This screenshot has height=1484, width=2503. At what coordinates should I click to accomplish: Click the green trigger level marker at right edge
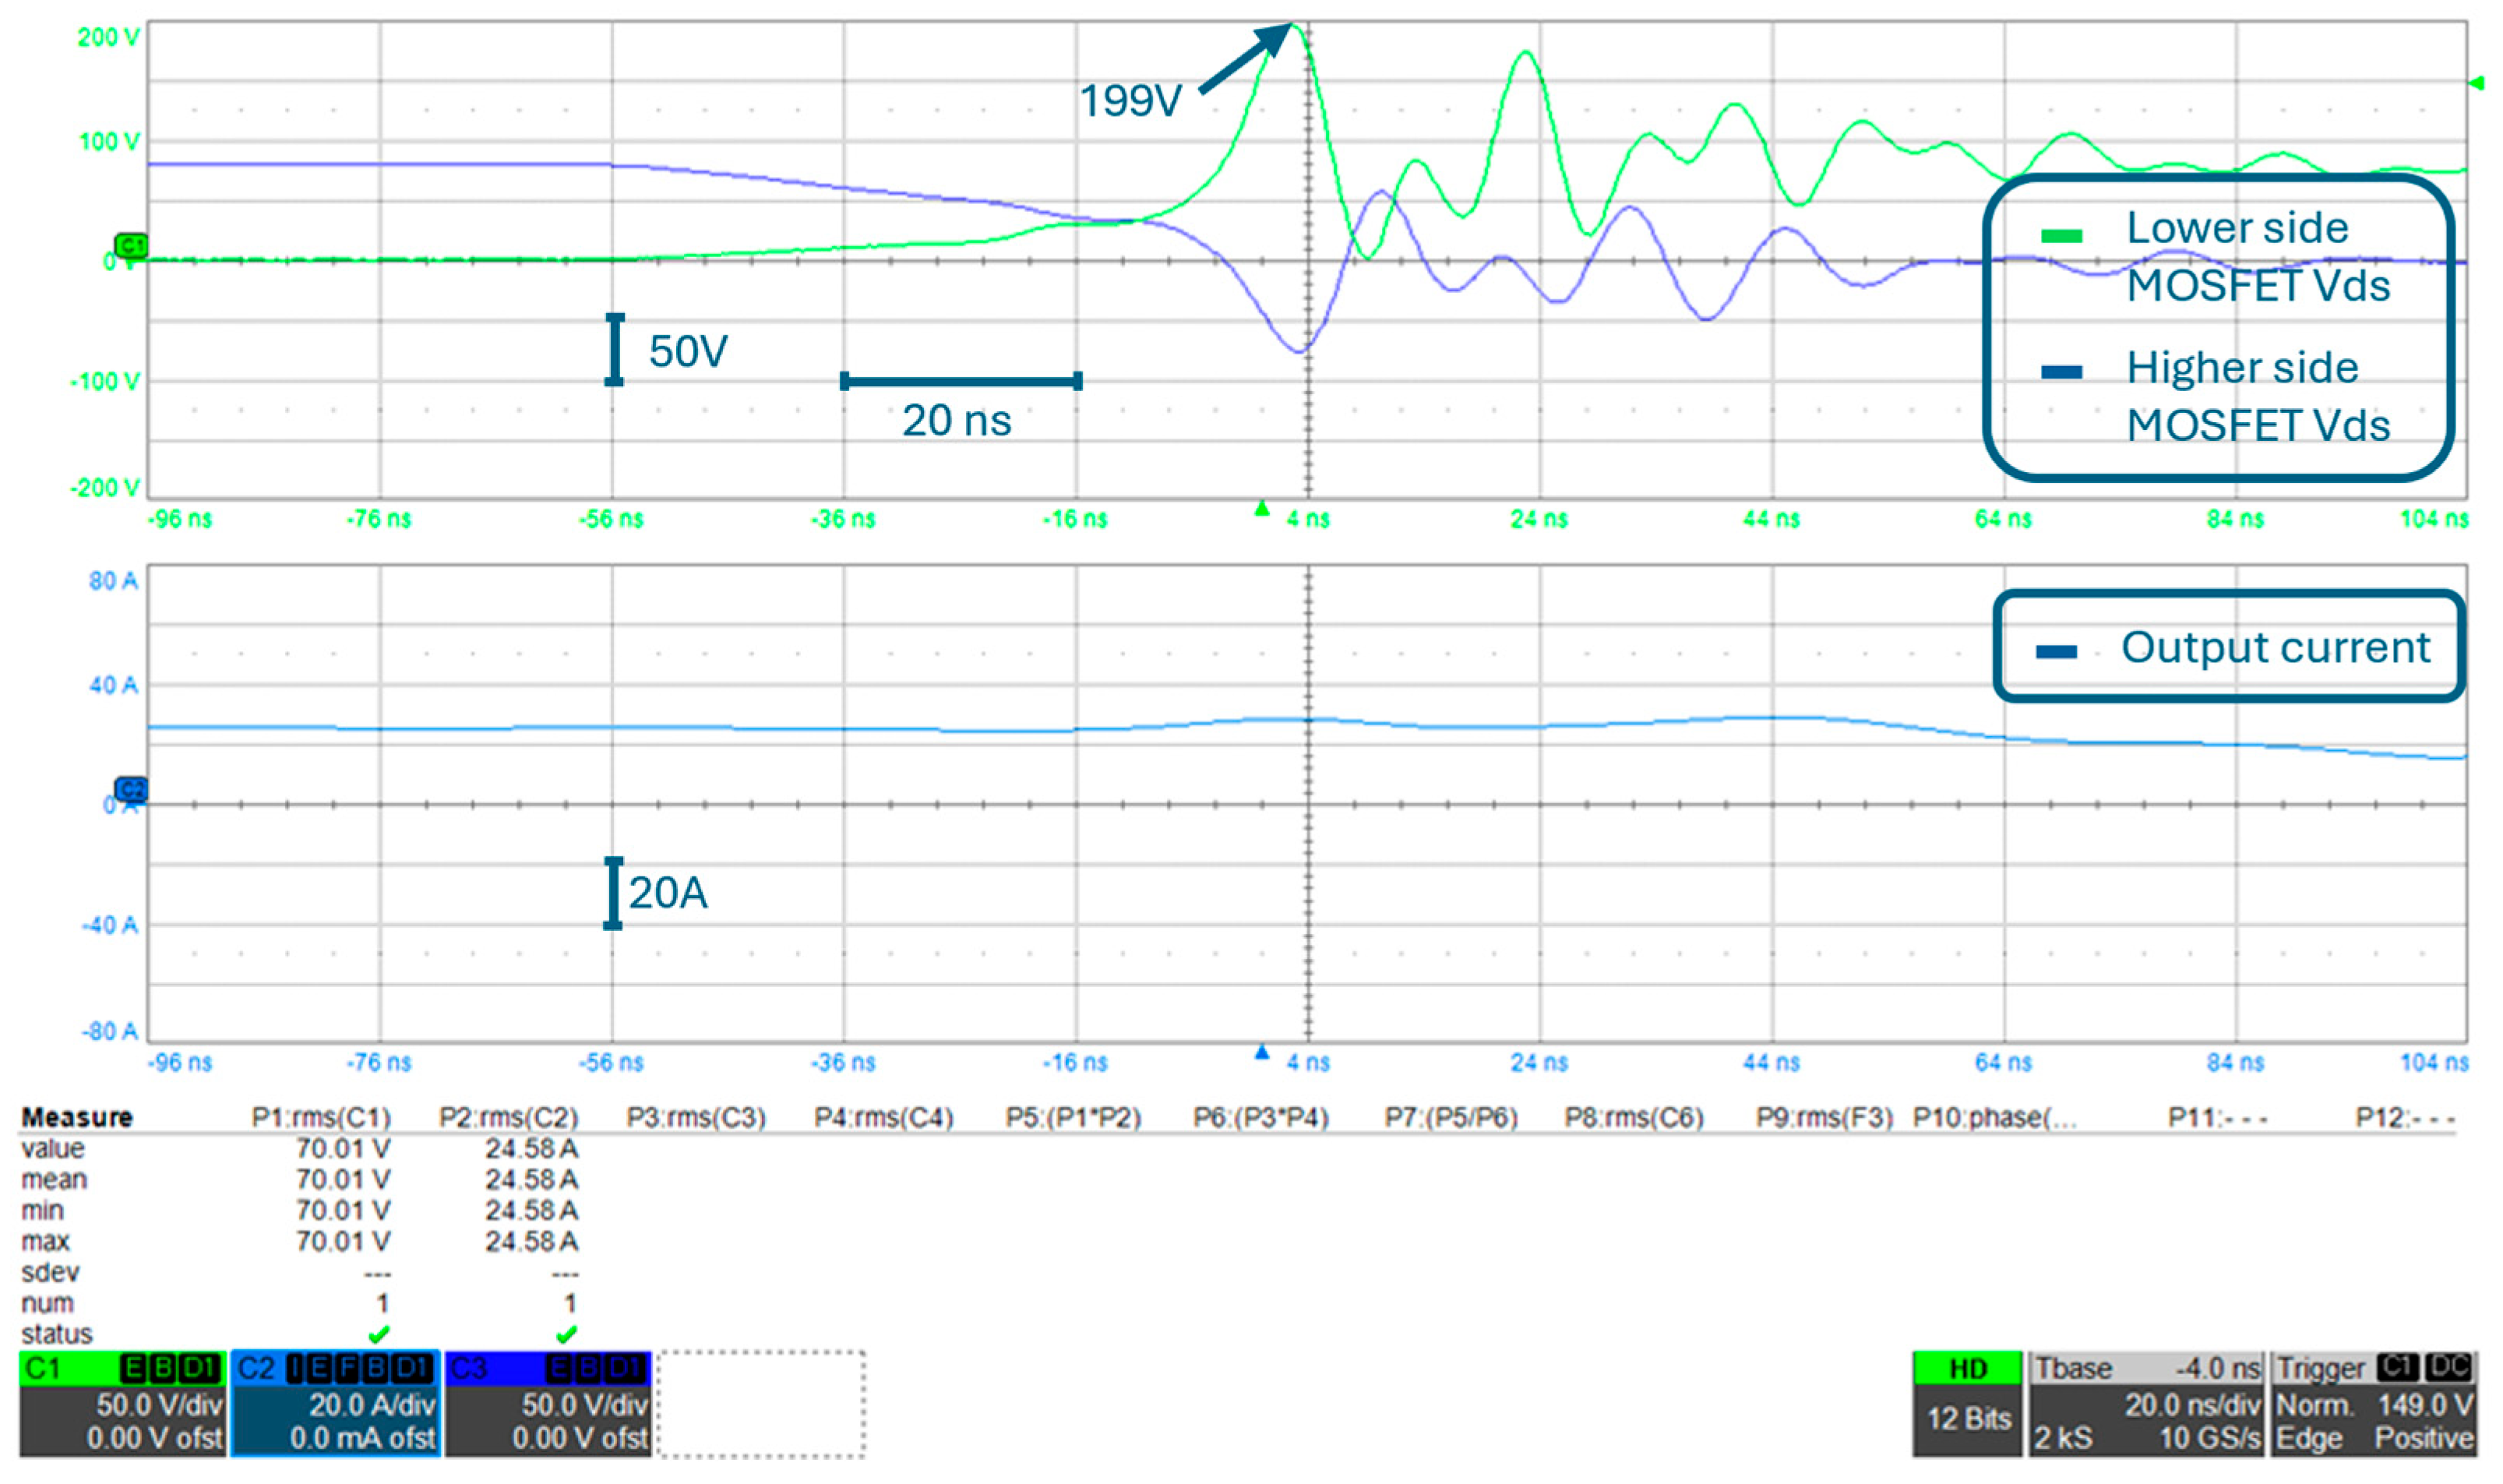2477,83
